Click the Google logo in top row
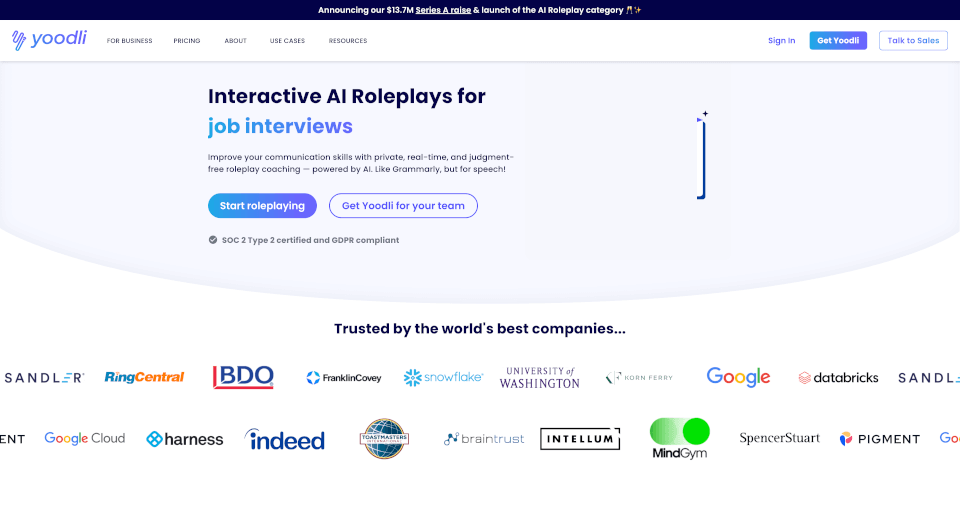This screenshot has width=960, height=531. [738, 377]
